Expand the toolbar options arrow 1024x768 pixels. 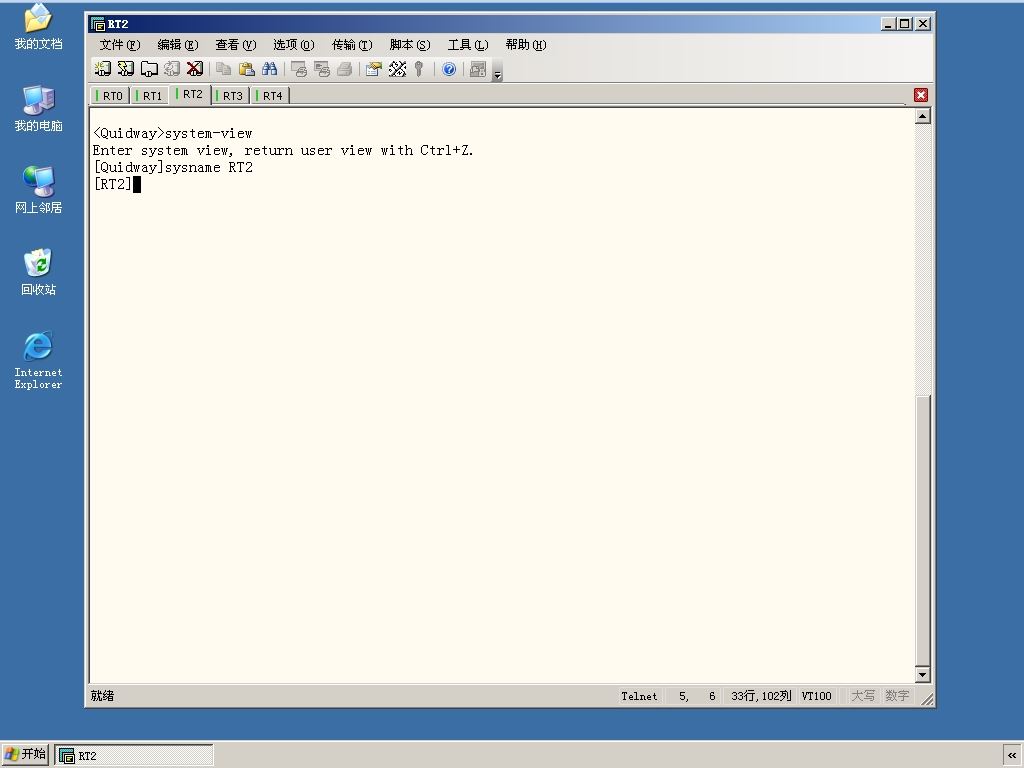click(498, 73)
